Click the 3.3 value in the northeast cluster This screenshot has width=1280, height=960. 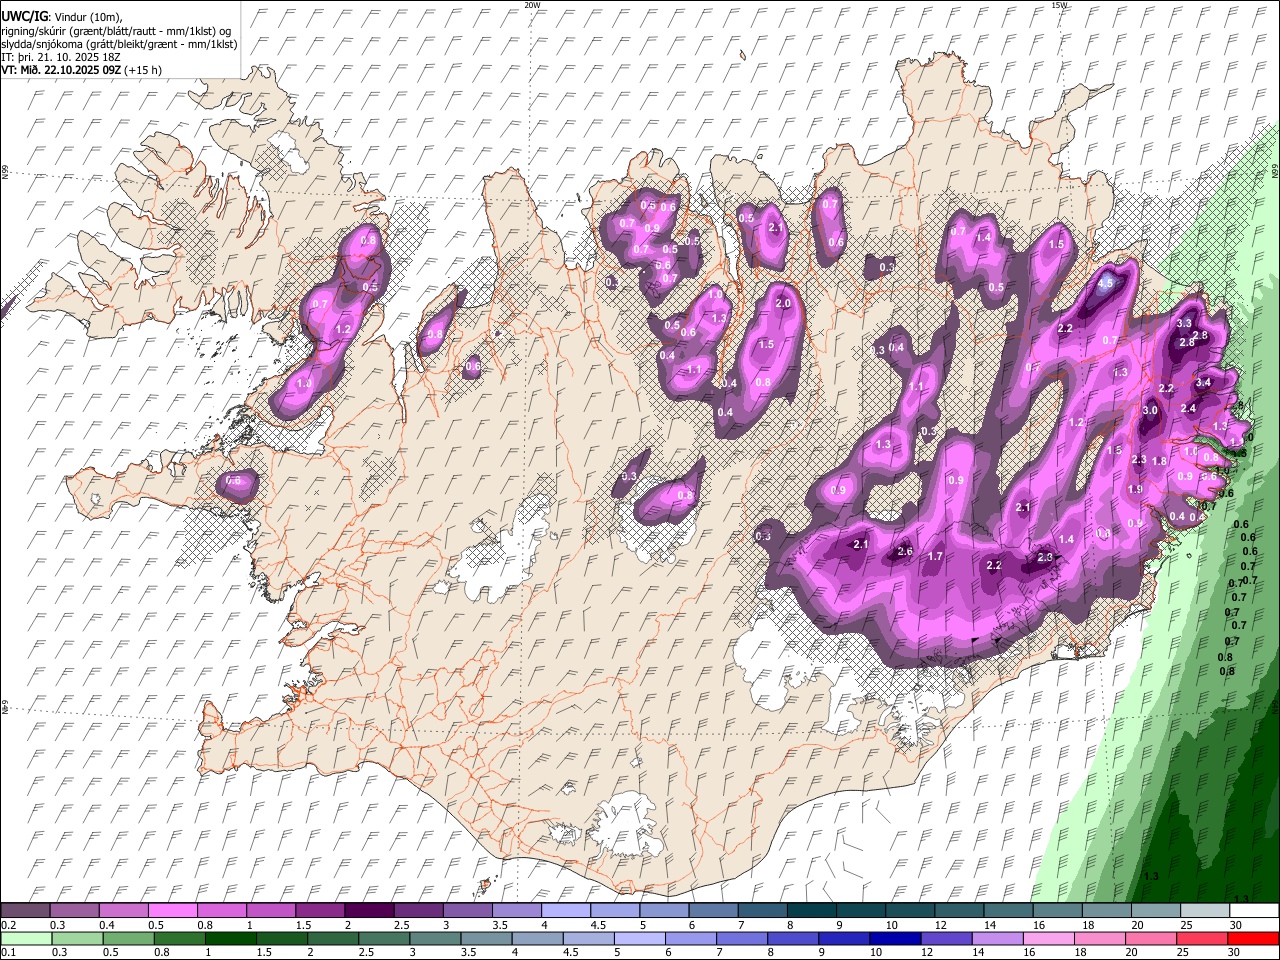click(x=1184, y=323)
